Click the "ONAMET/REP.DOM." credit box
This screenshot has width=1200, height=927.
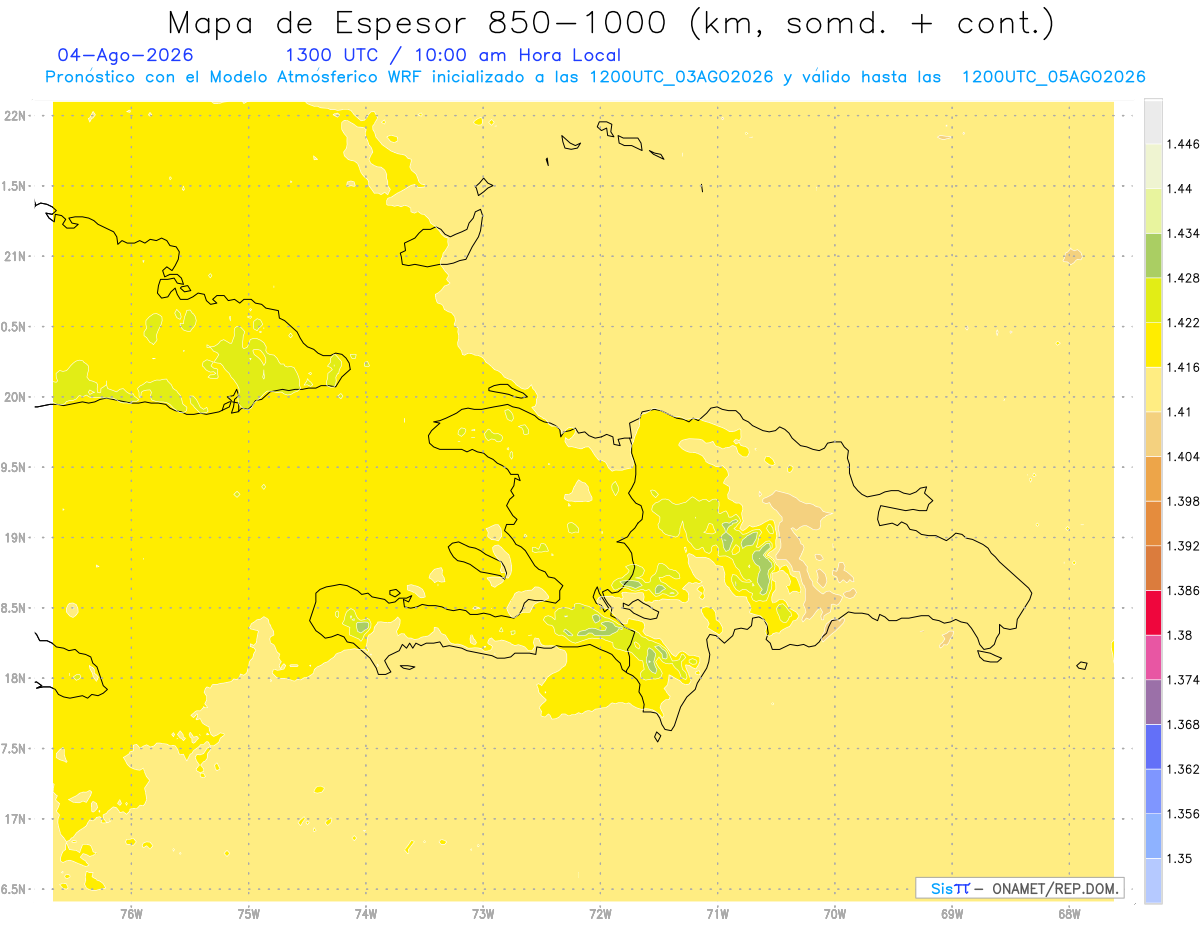pos(1020,888)
